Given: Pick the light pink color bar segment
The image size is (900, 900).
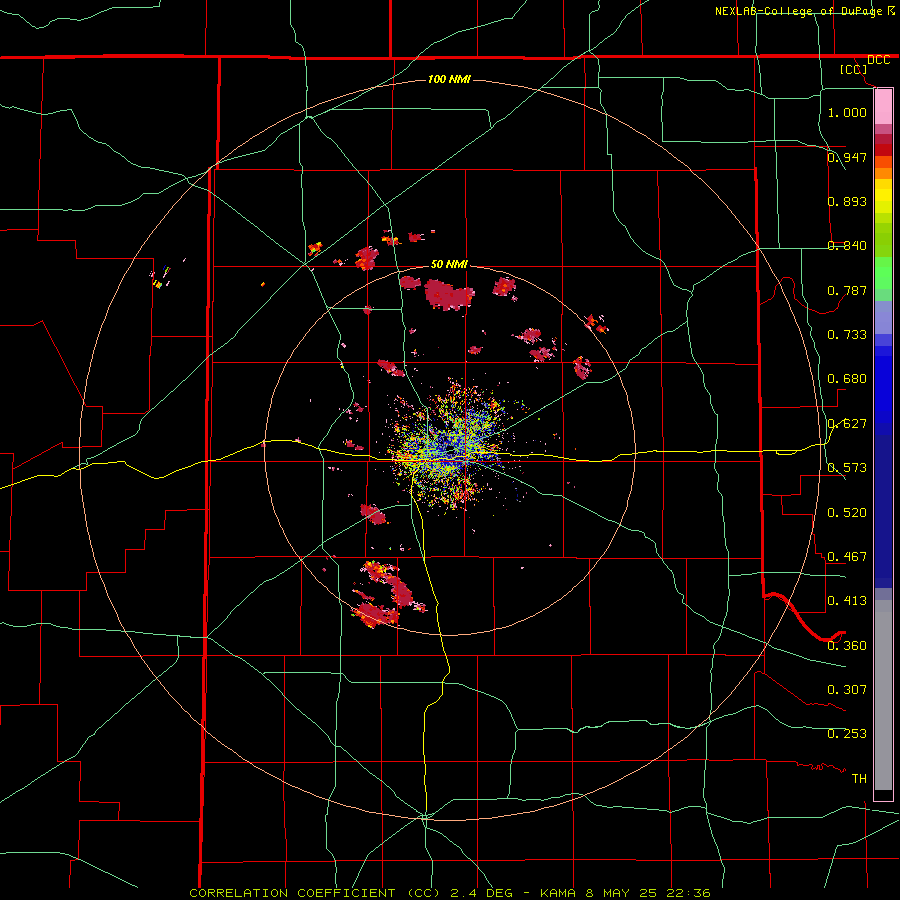Looking at the screenshot, I should [x=883, y=107].
